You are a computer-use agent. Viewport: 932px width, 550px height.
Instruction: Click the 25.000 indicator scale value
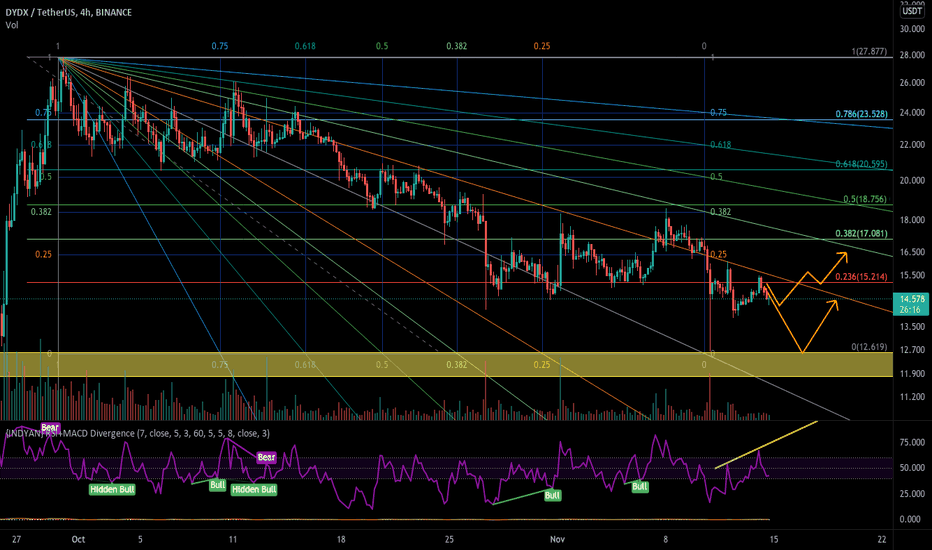coord(912,494)
